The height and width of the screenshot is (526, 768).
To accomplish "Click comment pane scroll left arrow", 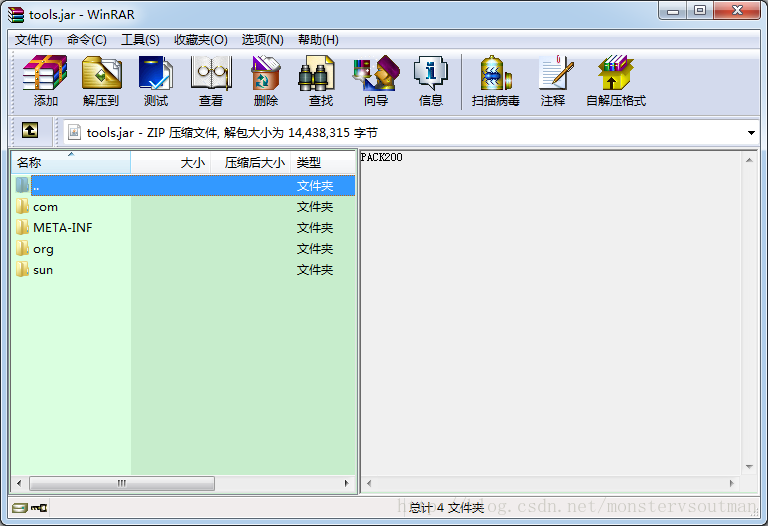I will (369, 483).
